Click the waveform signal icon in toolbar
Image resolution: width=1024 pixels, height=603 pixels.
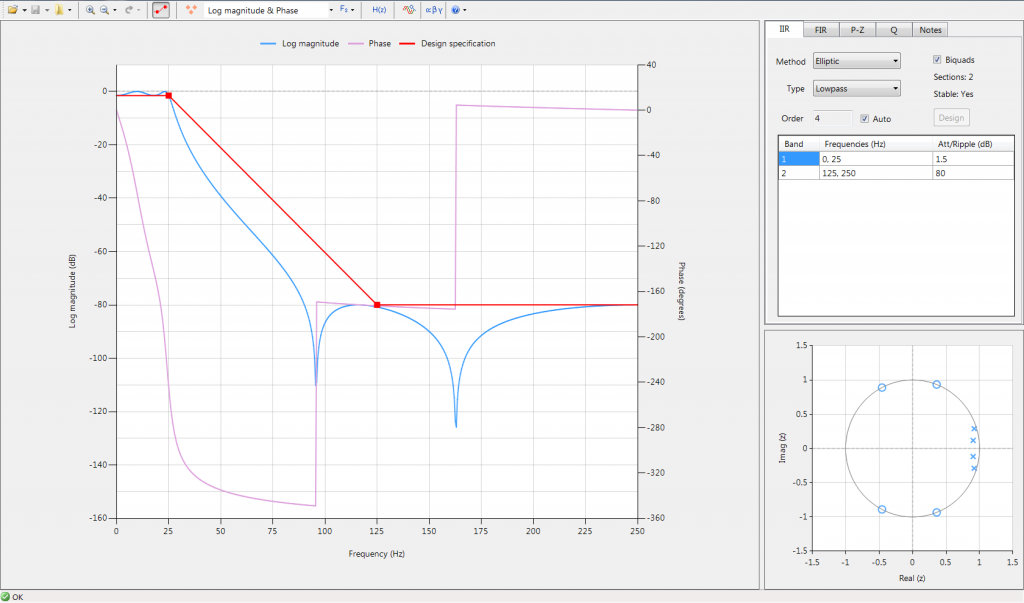408,9
